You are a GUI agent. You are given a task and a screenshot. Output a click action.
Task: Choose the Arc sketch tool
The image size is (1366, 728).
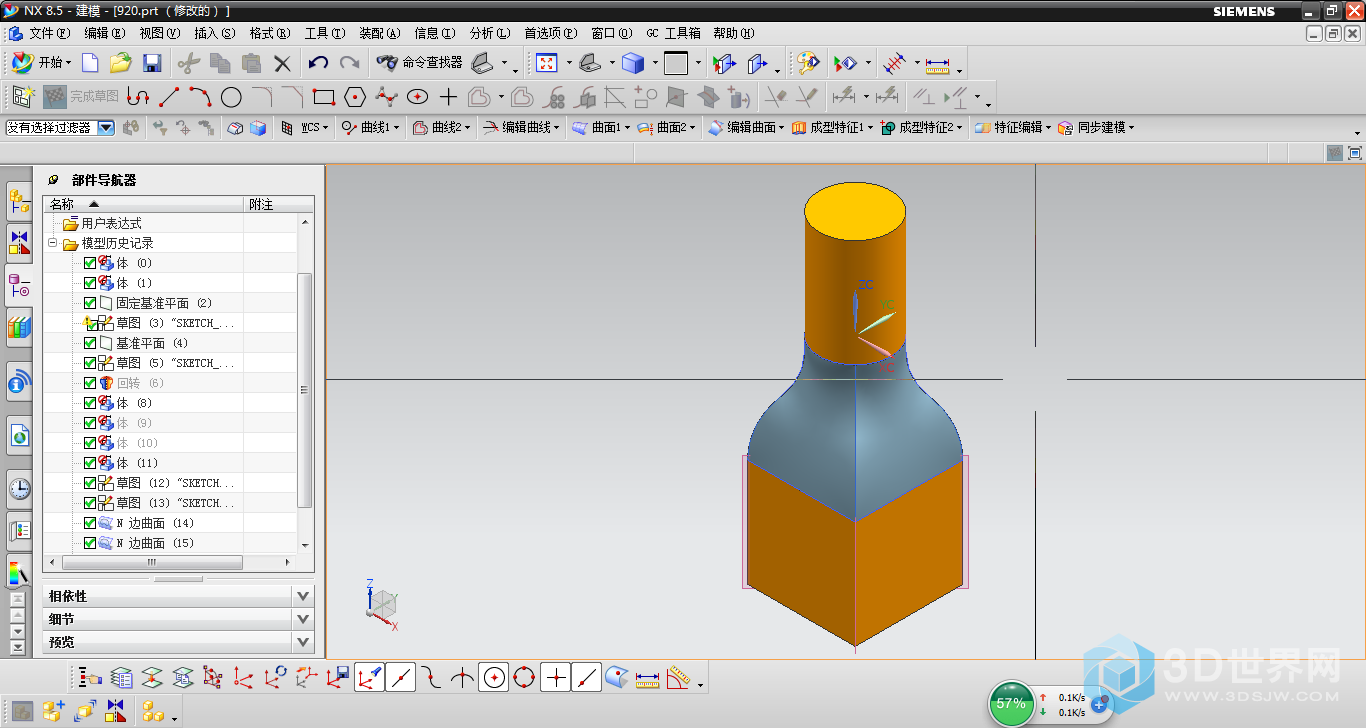(x=200, y=97)
